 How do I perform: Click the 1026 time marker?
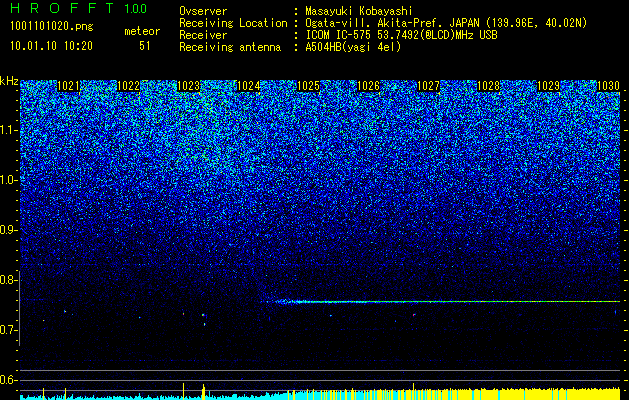(x=368, y=86)
